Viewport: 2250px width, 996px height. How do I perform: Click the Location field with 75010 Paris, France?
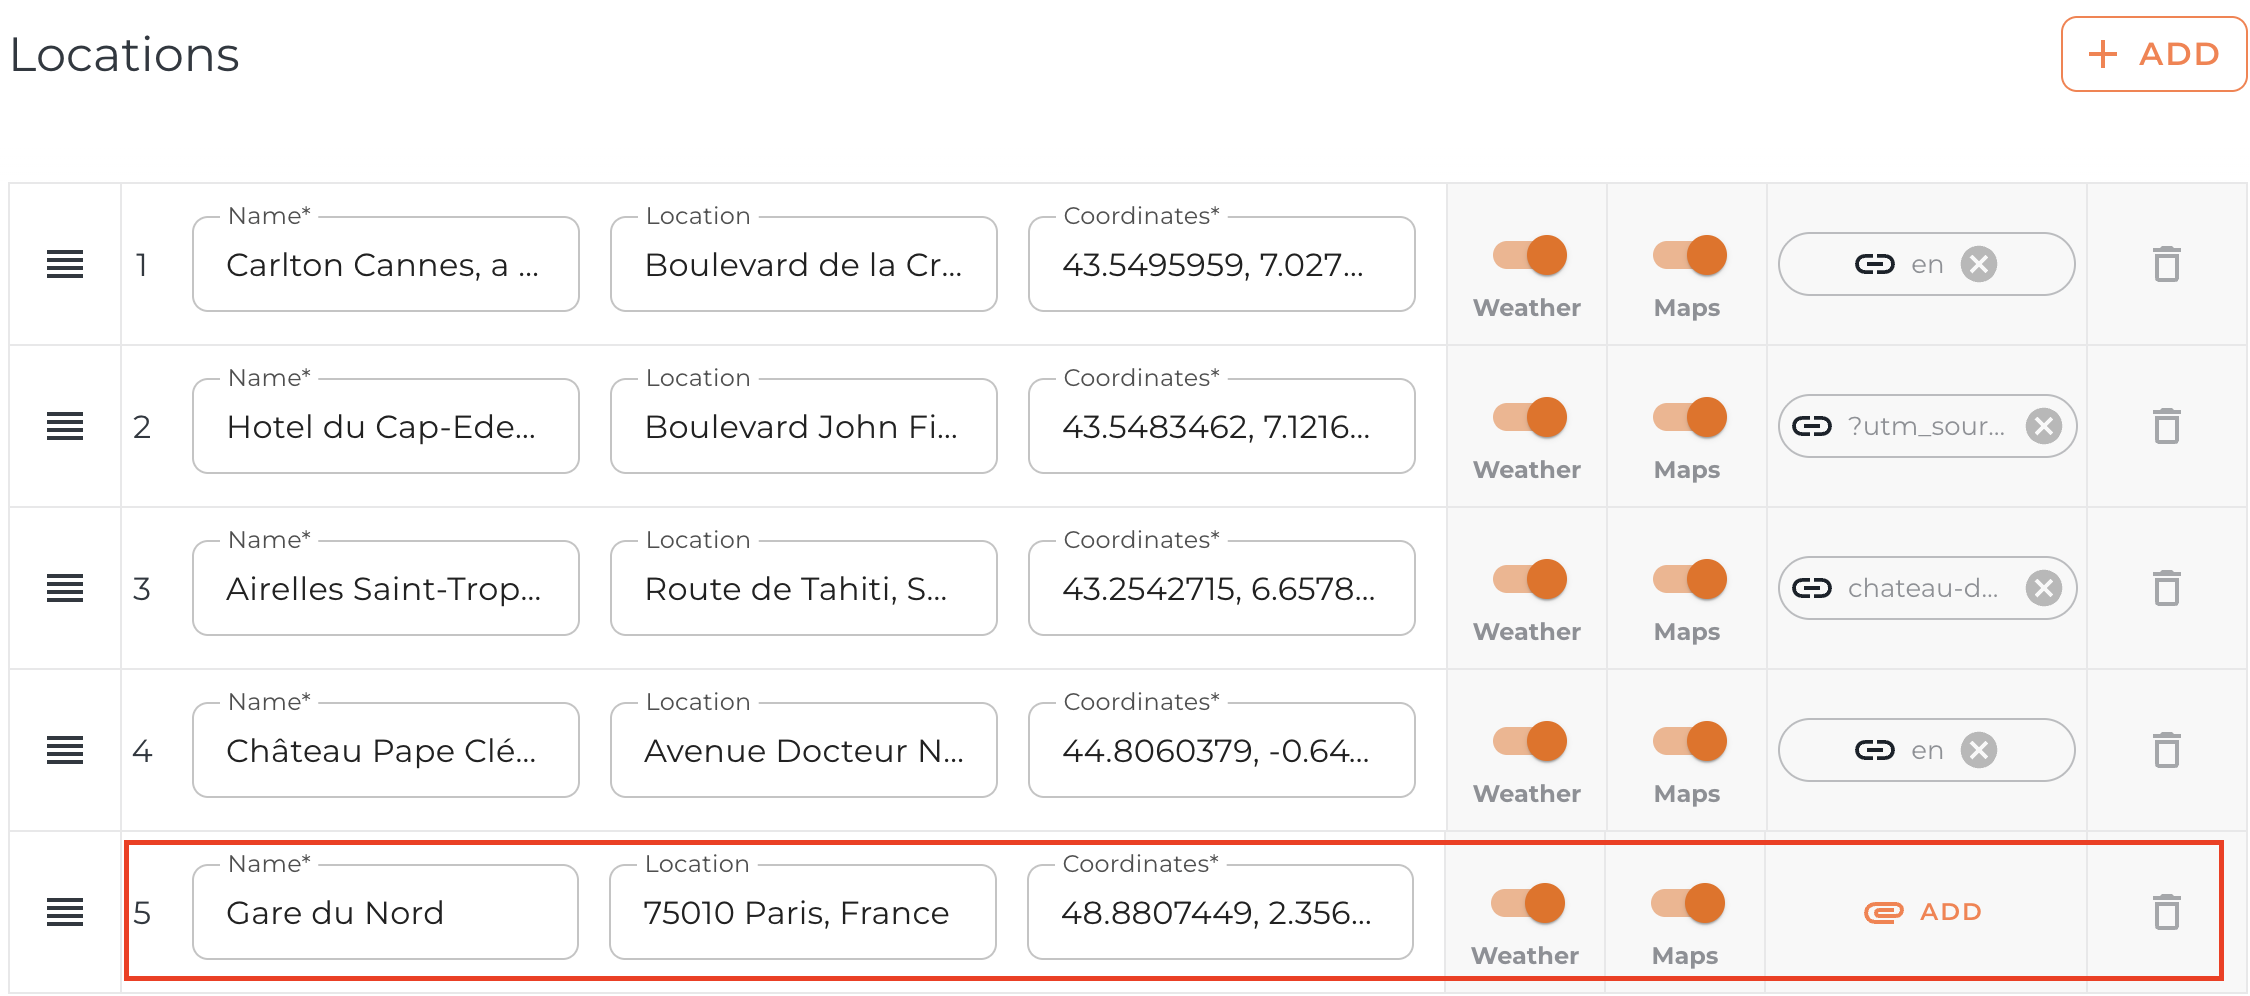(x=802, y=913)
